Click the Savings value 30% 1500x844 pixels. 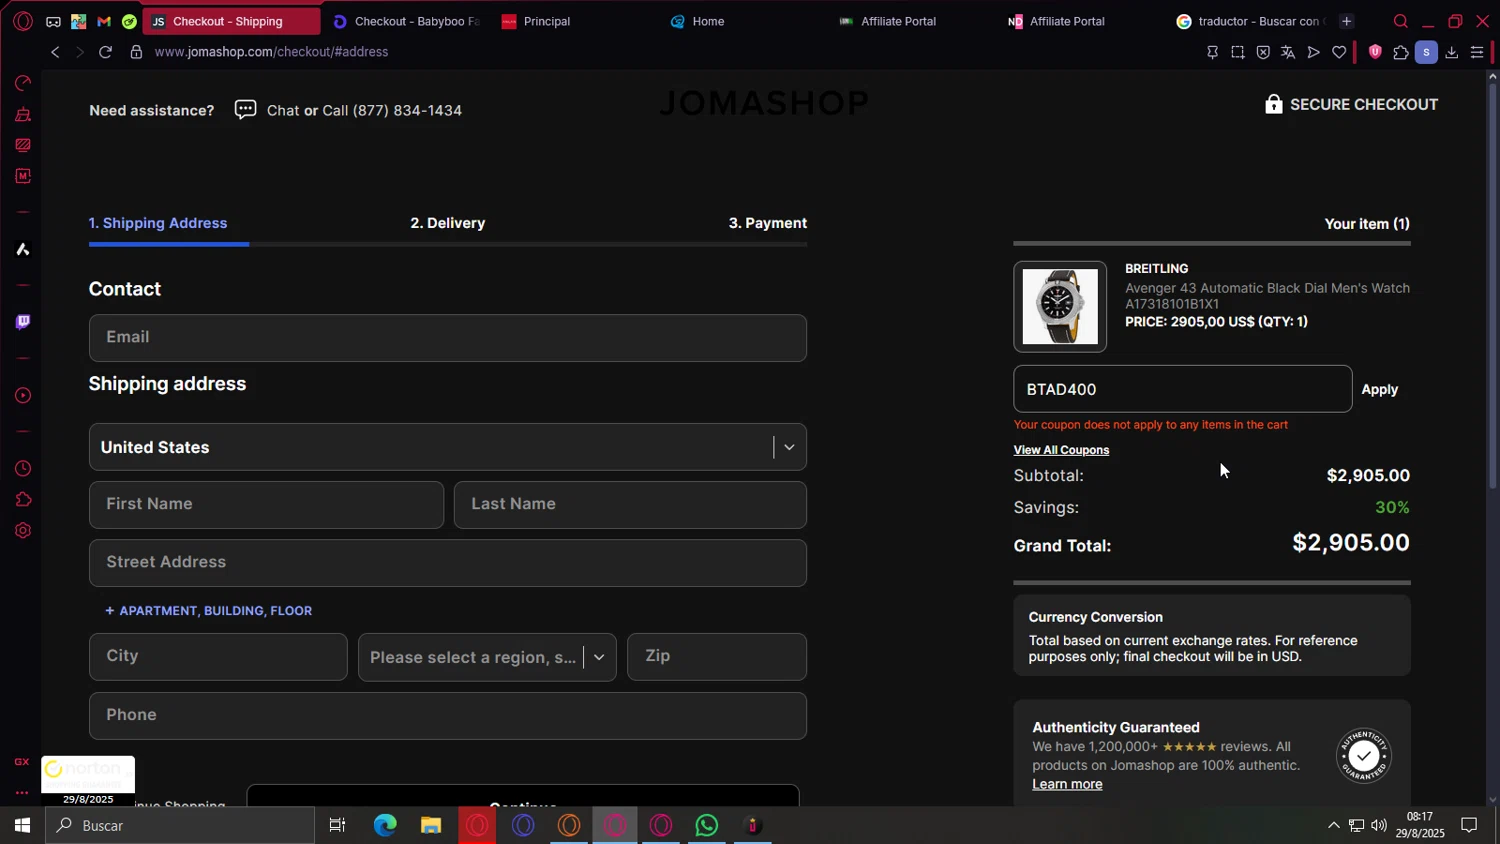[x=1393, y=508]
